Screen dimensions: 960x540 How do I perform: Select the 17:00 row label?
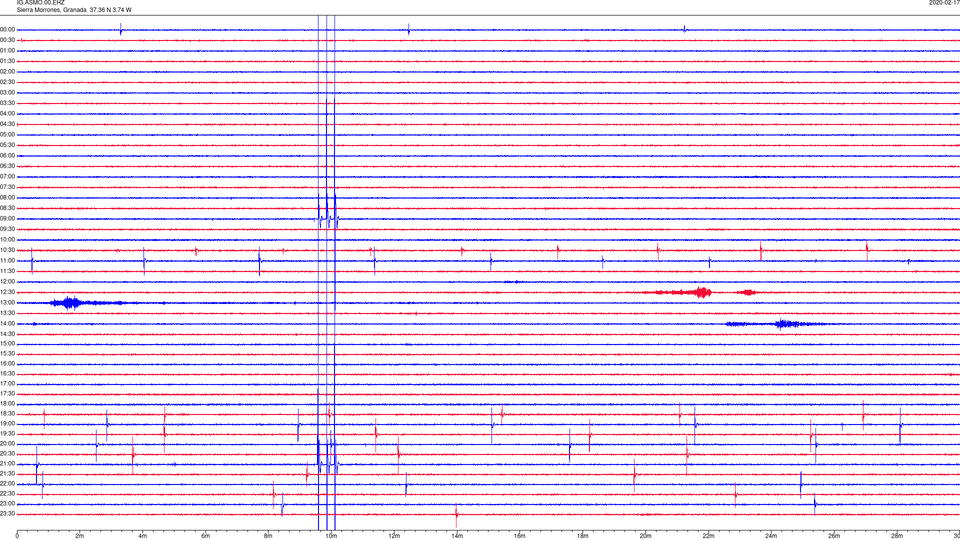click(7, 383)
